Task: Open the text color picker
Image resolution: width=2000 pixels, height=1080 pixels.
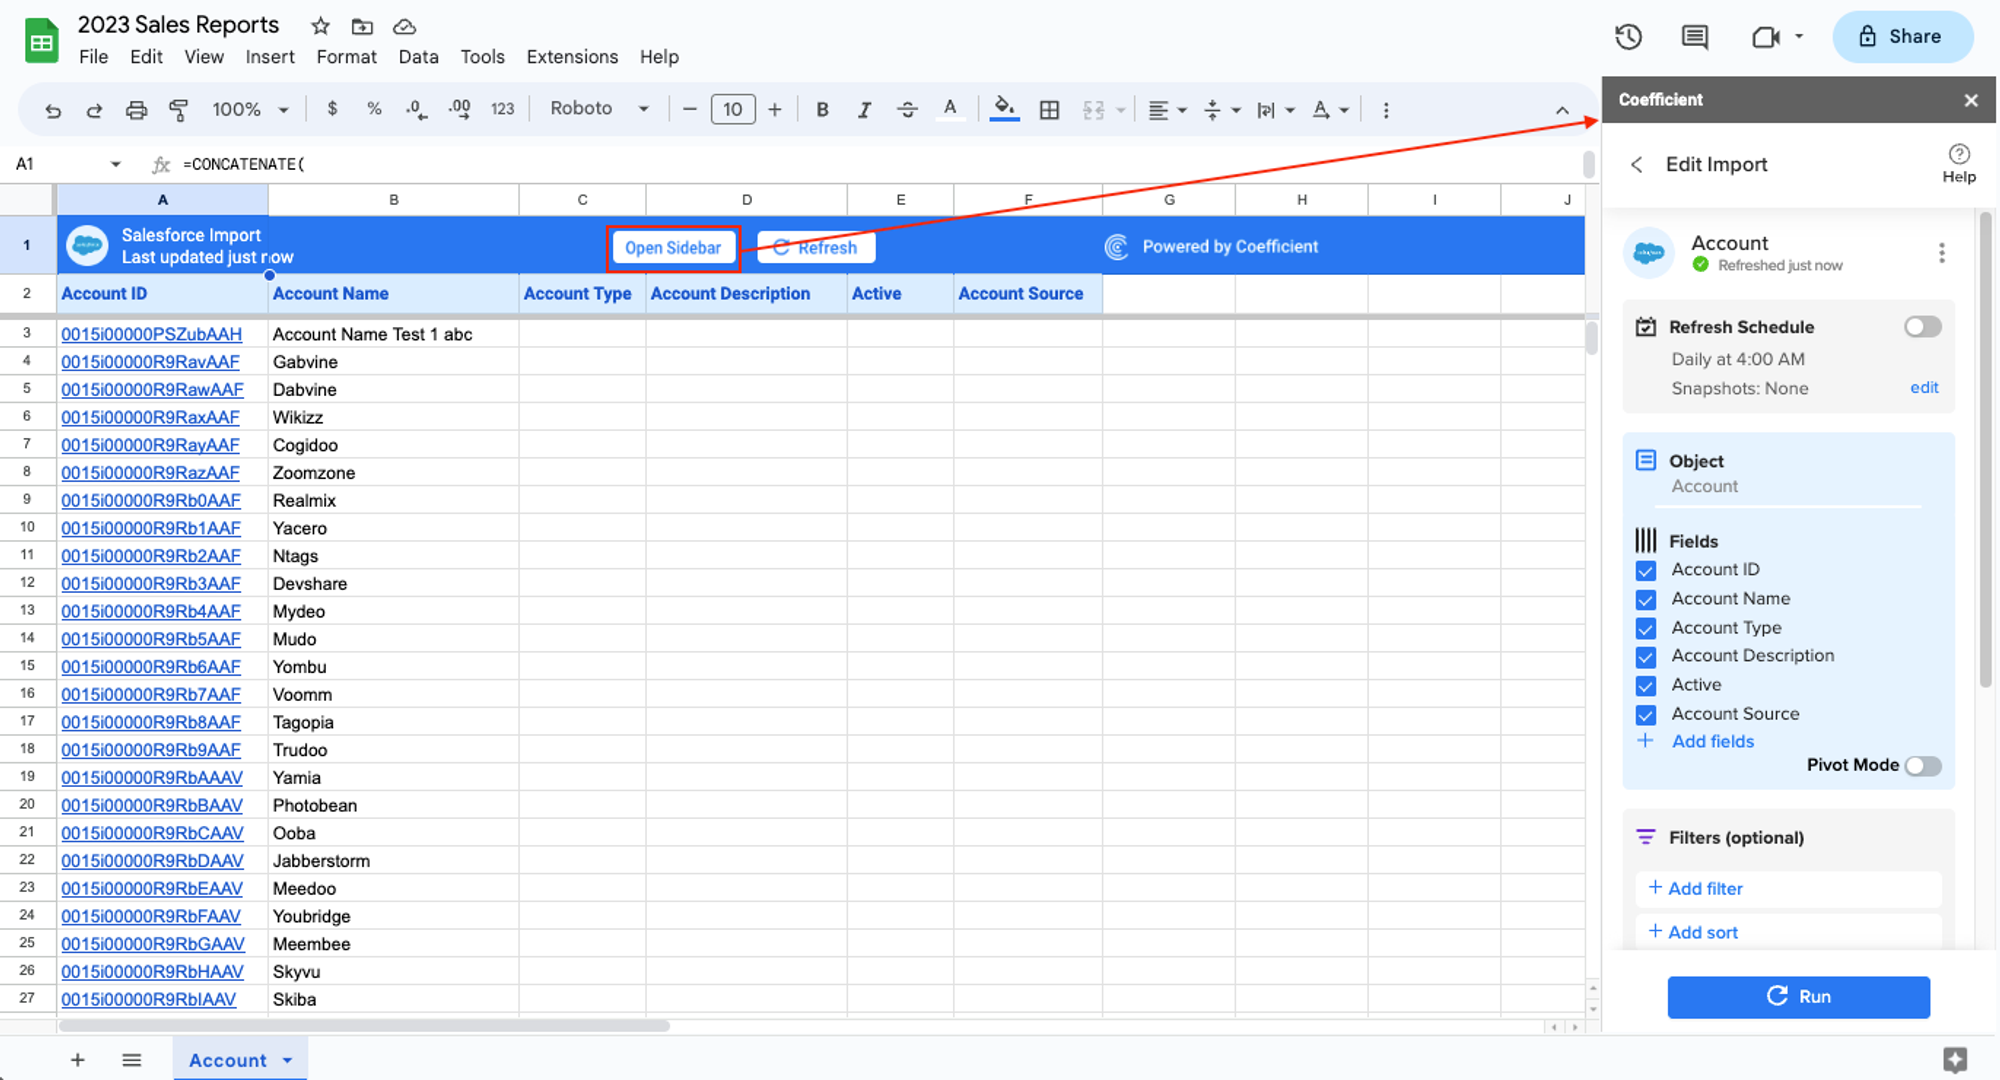Action: click(950, 109)
